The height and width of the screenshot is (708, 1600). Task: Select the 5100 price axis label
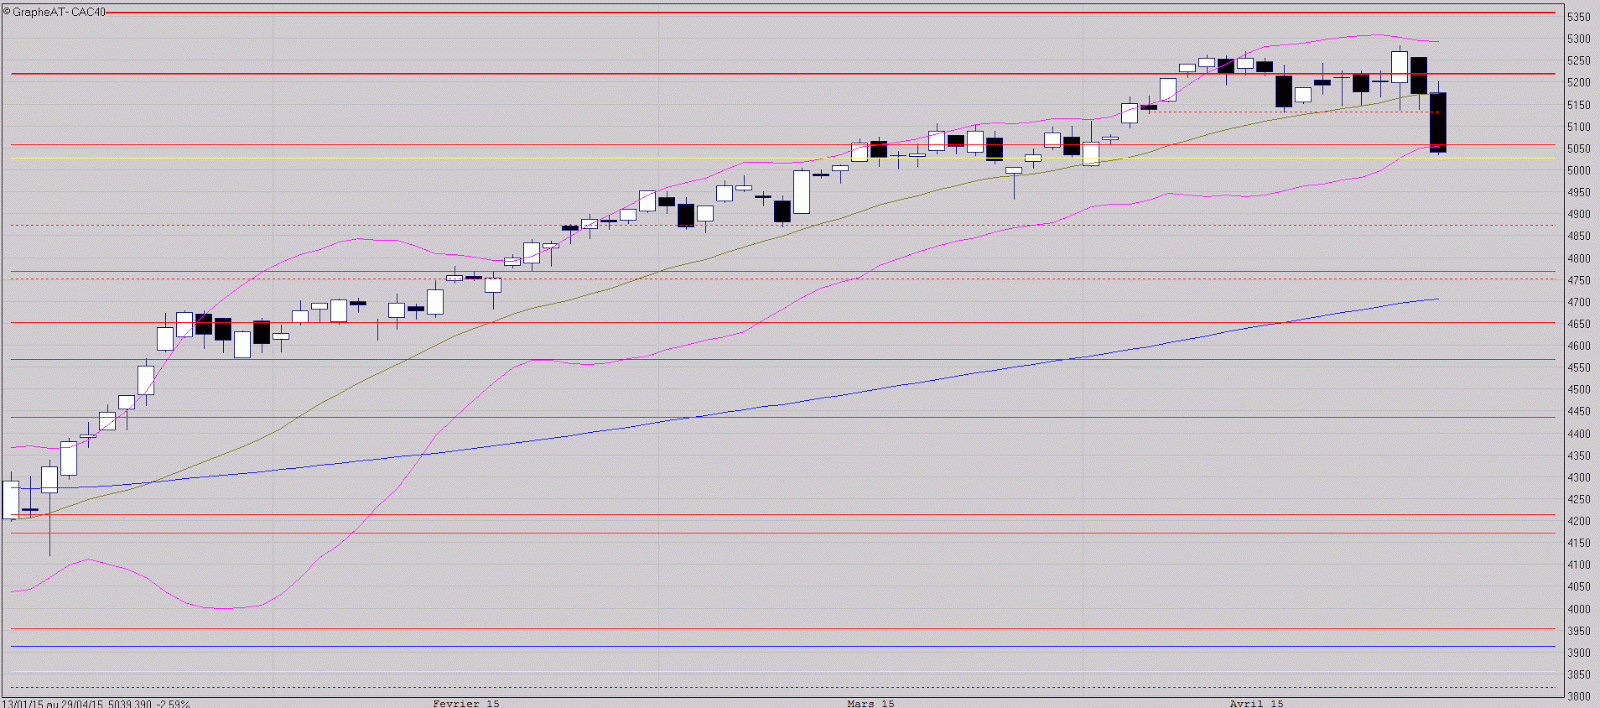point(1578,127)
